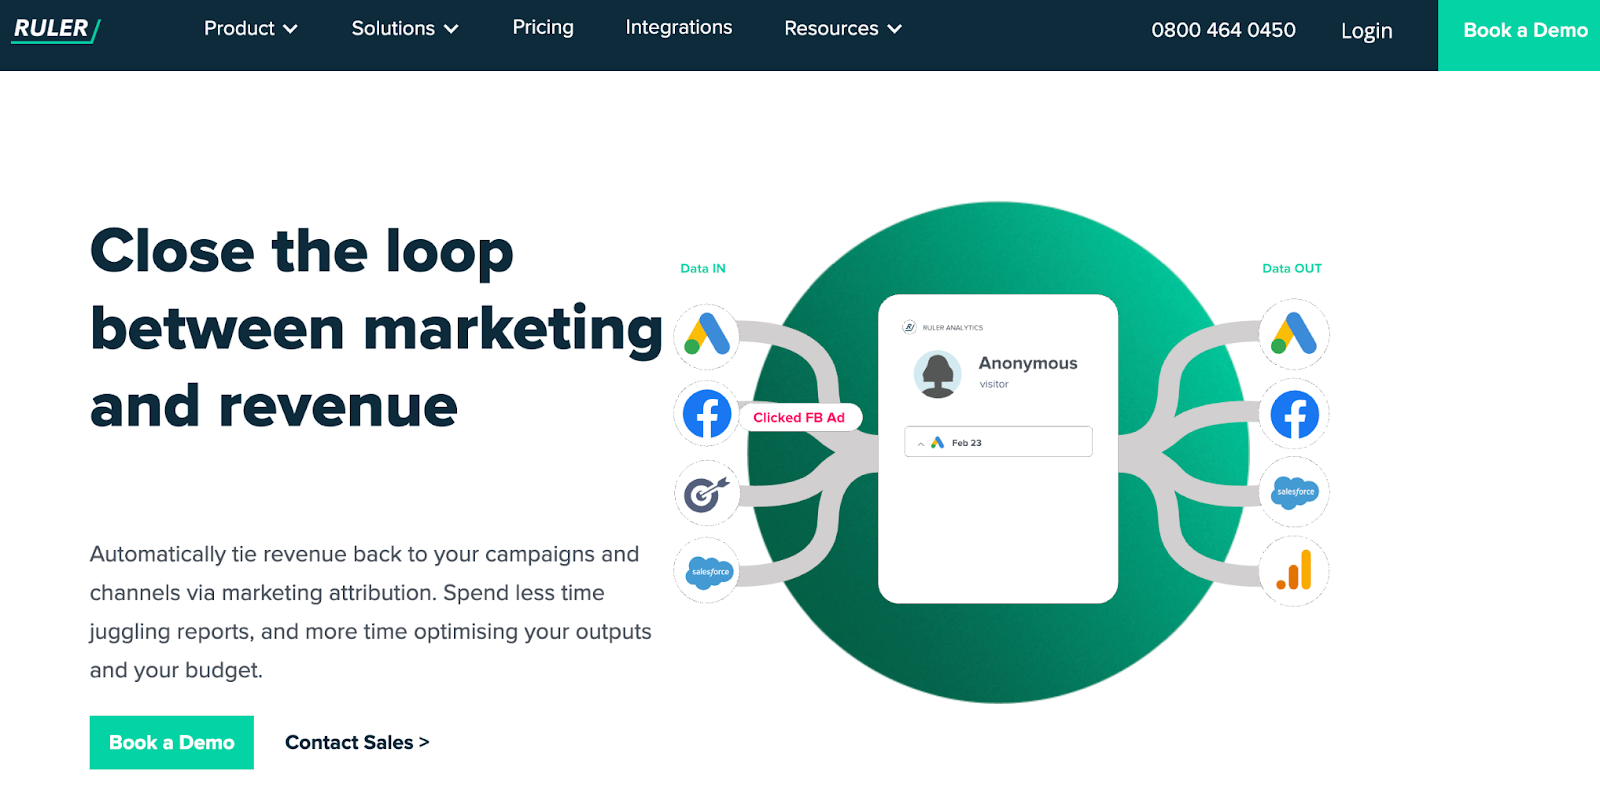Click the Contact Sales link
This screenshot has width=1600, height=789.
click(357, 742)
